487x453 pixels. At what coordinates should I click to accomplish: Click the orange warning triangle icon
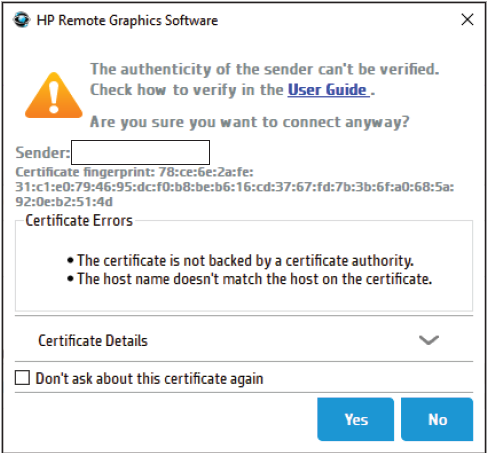pos(54,96)
